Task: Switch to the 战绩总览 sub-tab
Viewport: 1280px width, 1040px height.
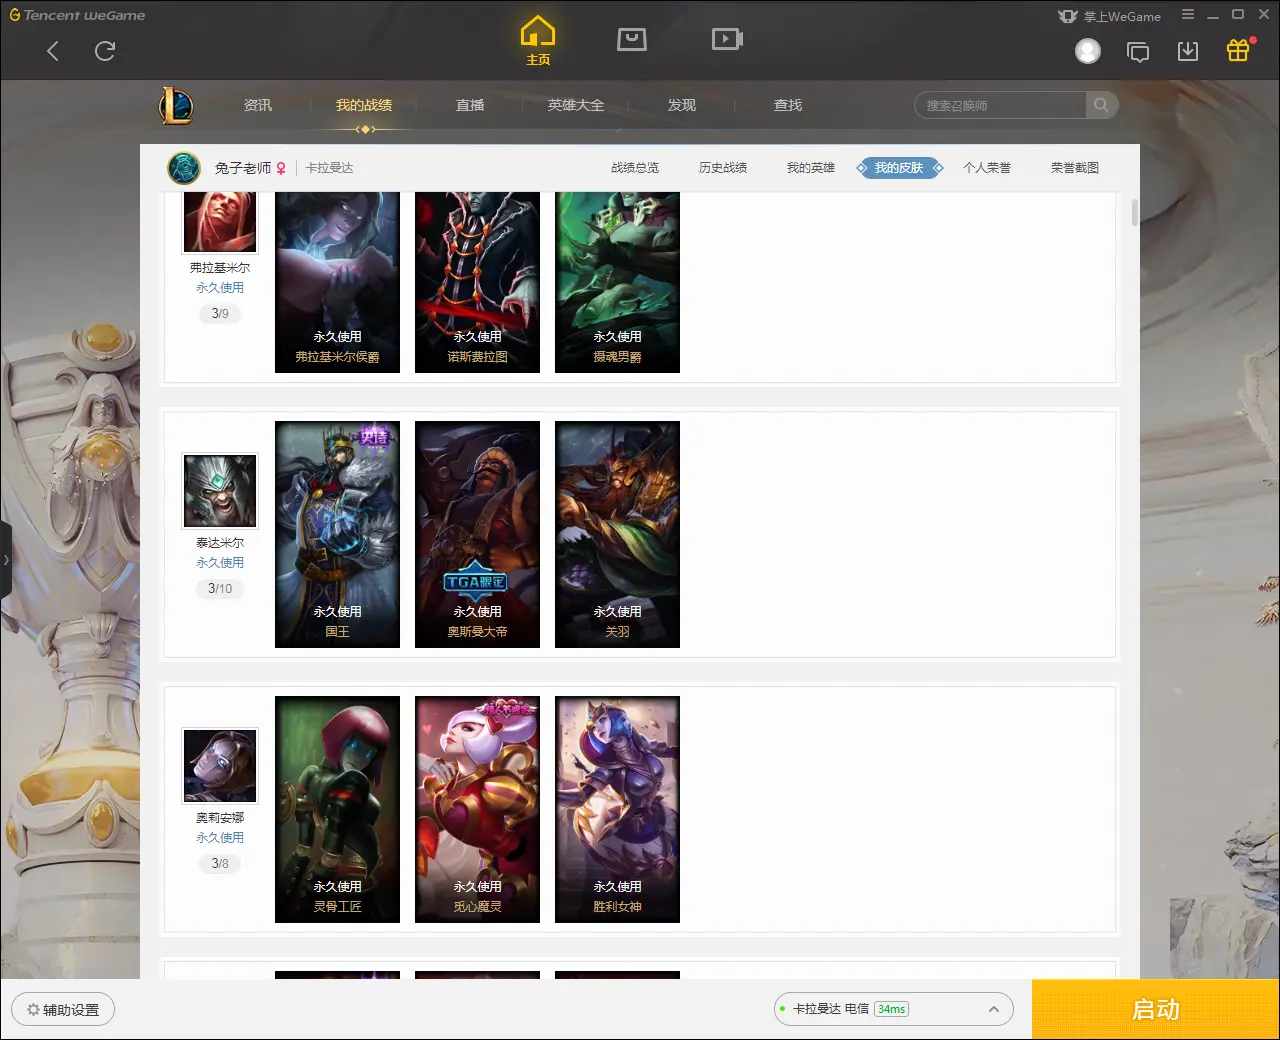Action: (x=635, y=168)
